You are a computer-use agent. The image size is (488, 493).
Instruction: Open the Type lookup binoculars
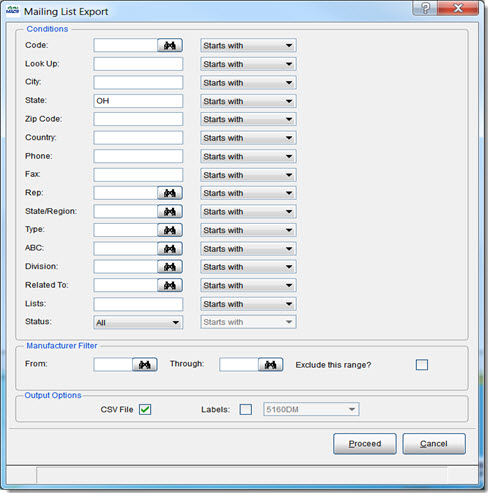coord(170,230)
